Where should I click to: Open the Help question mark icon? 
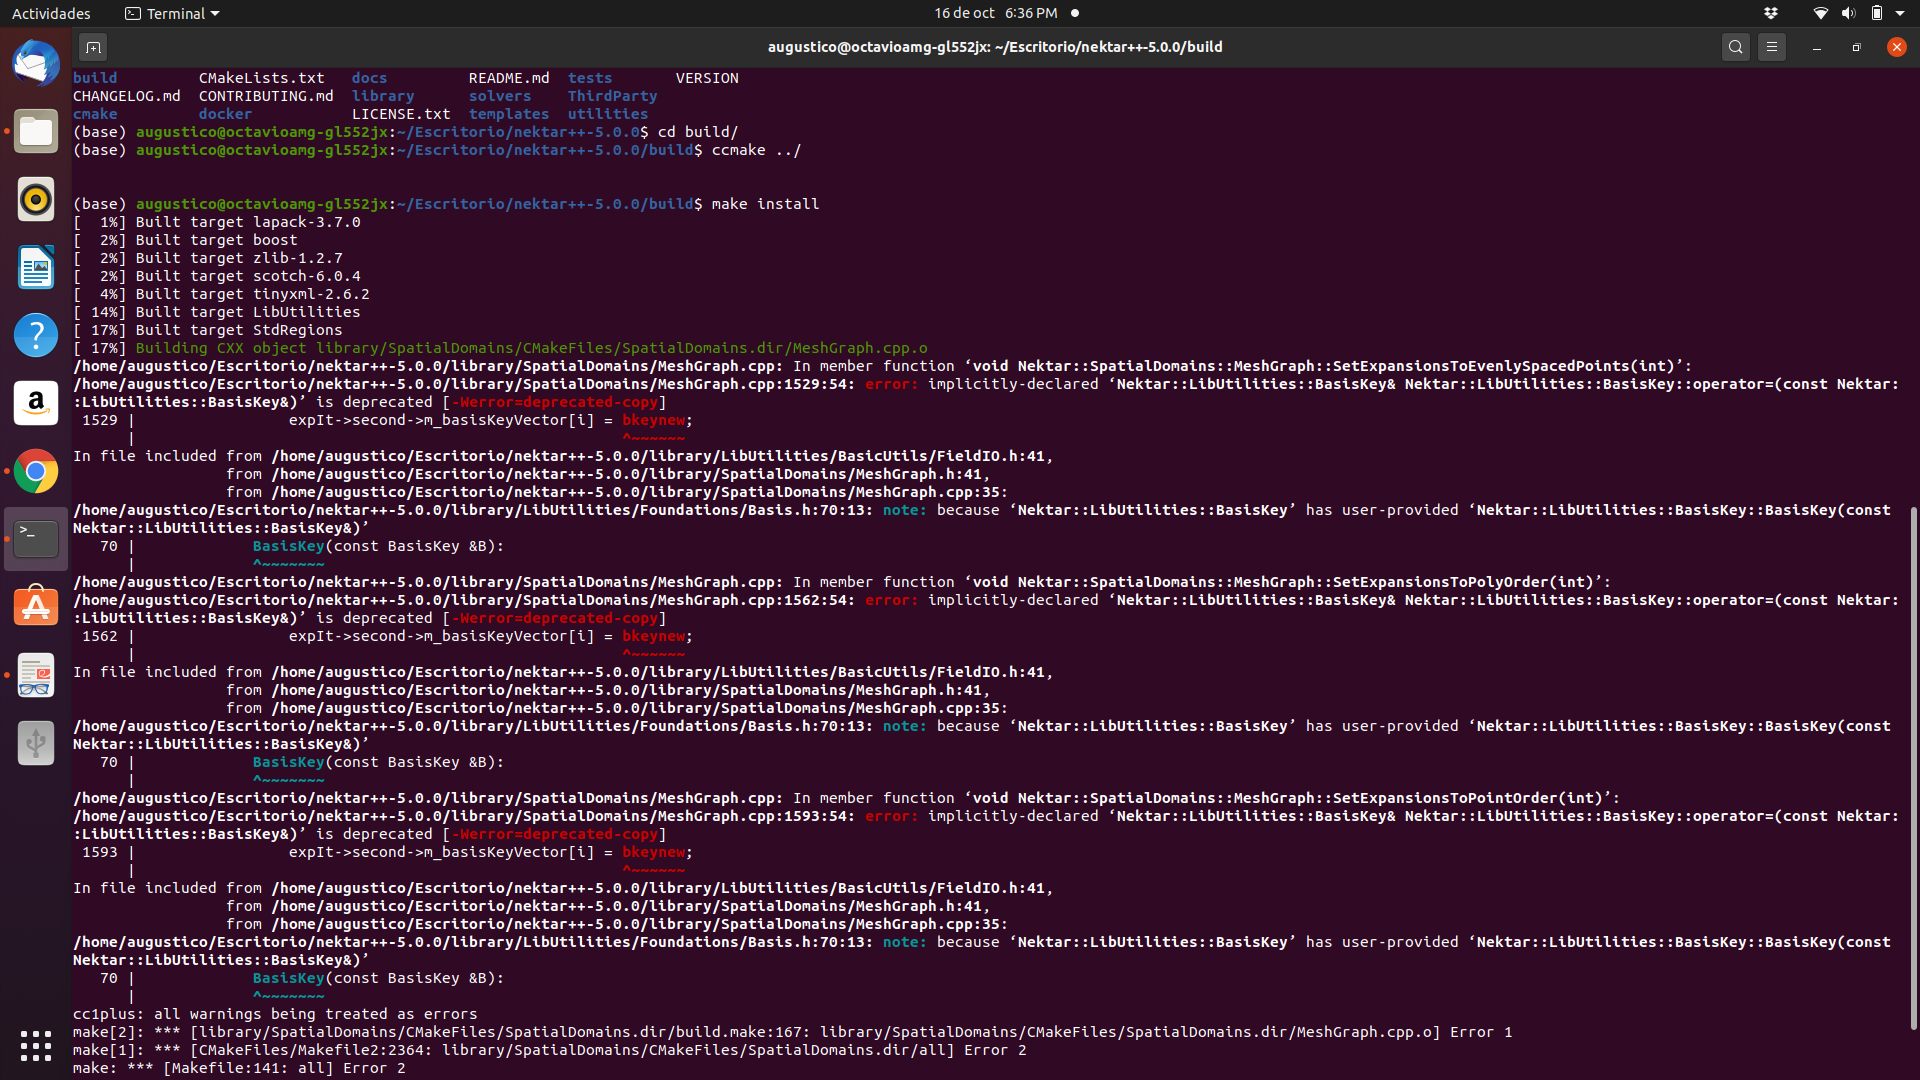click(x=36, y=336)
